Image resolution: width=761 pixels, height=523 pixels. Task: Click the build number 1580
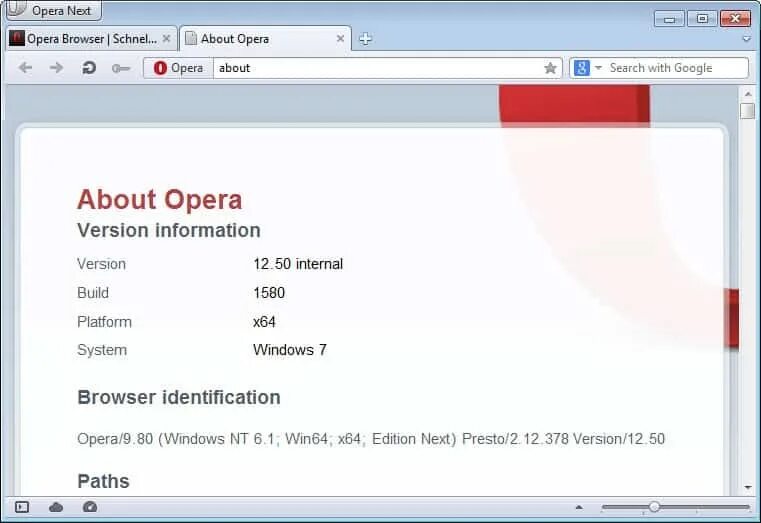click(269, 293)
